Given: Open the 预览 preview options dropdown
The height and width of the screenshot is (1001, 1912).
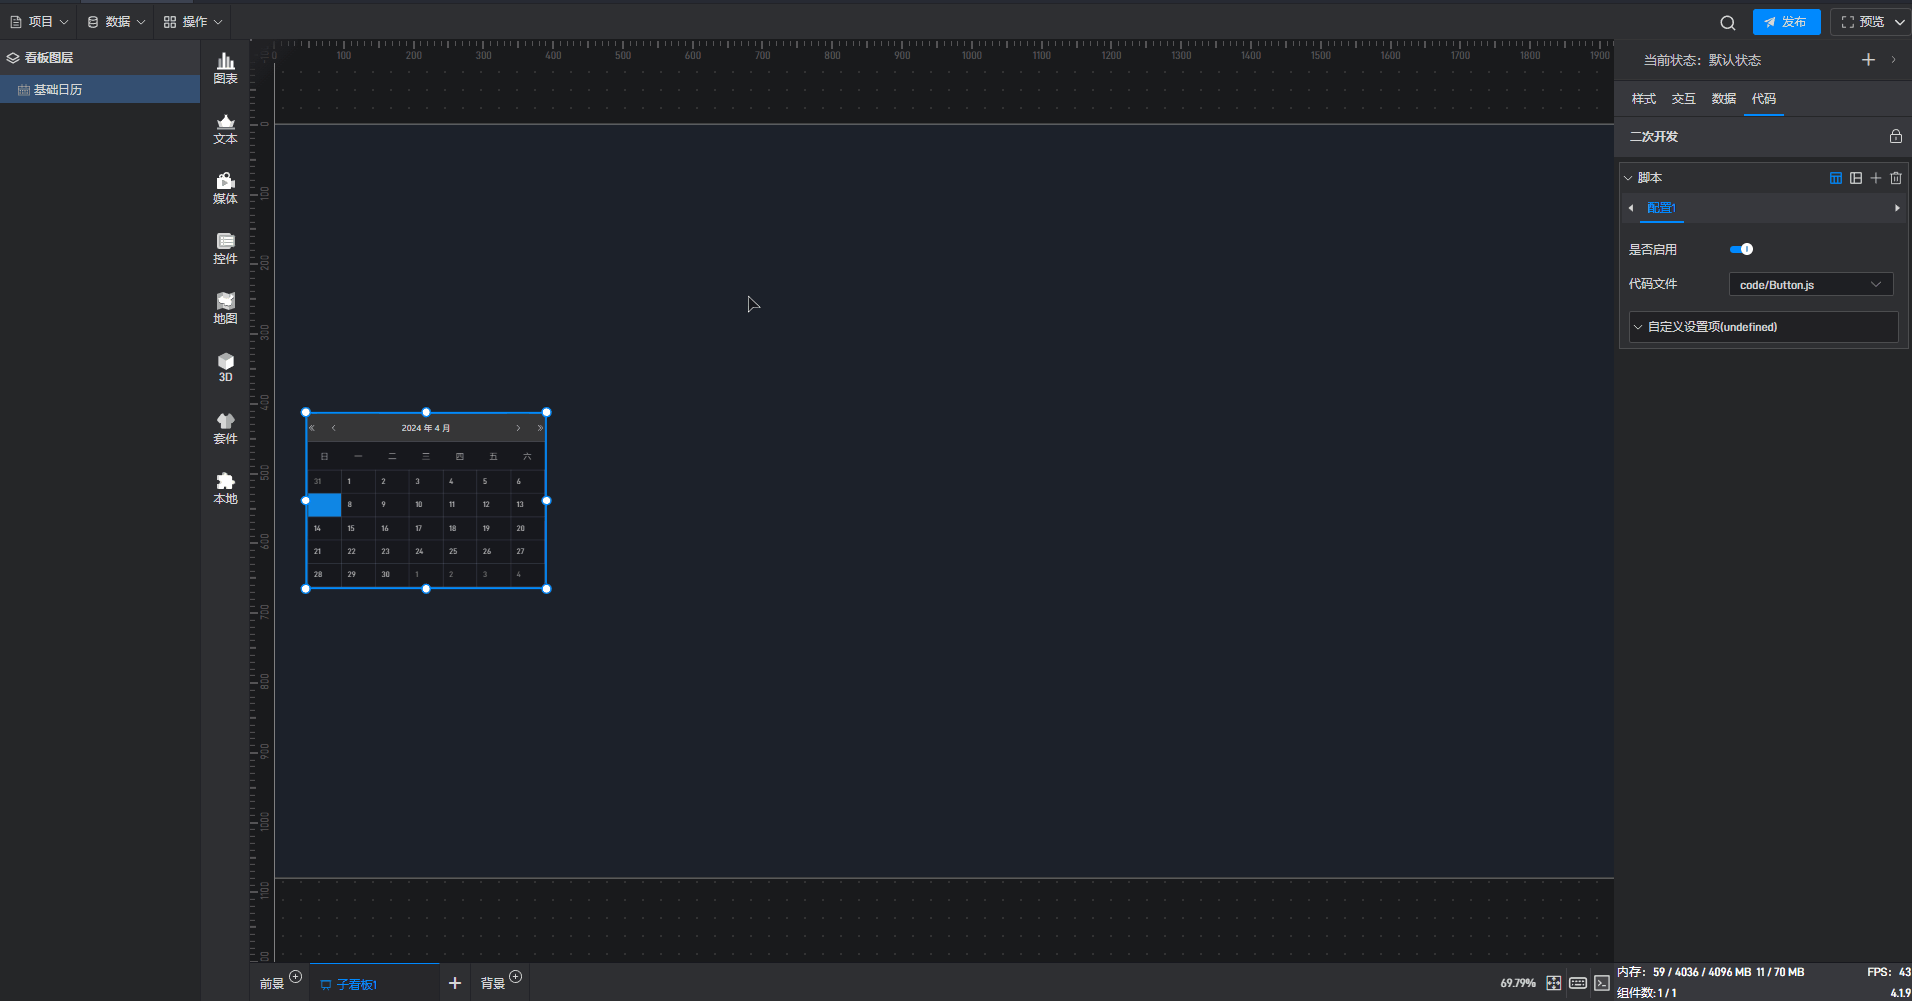Looking at the screenshot, I should [1899, 22].
